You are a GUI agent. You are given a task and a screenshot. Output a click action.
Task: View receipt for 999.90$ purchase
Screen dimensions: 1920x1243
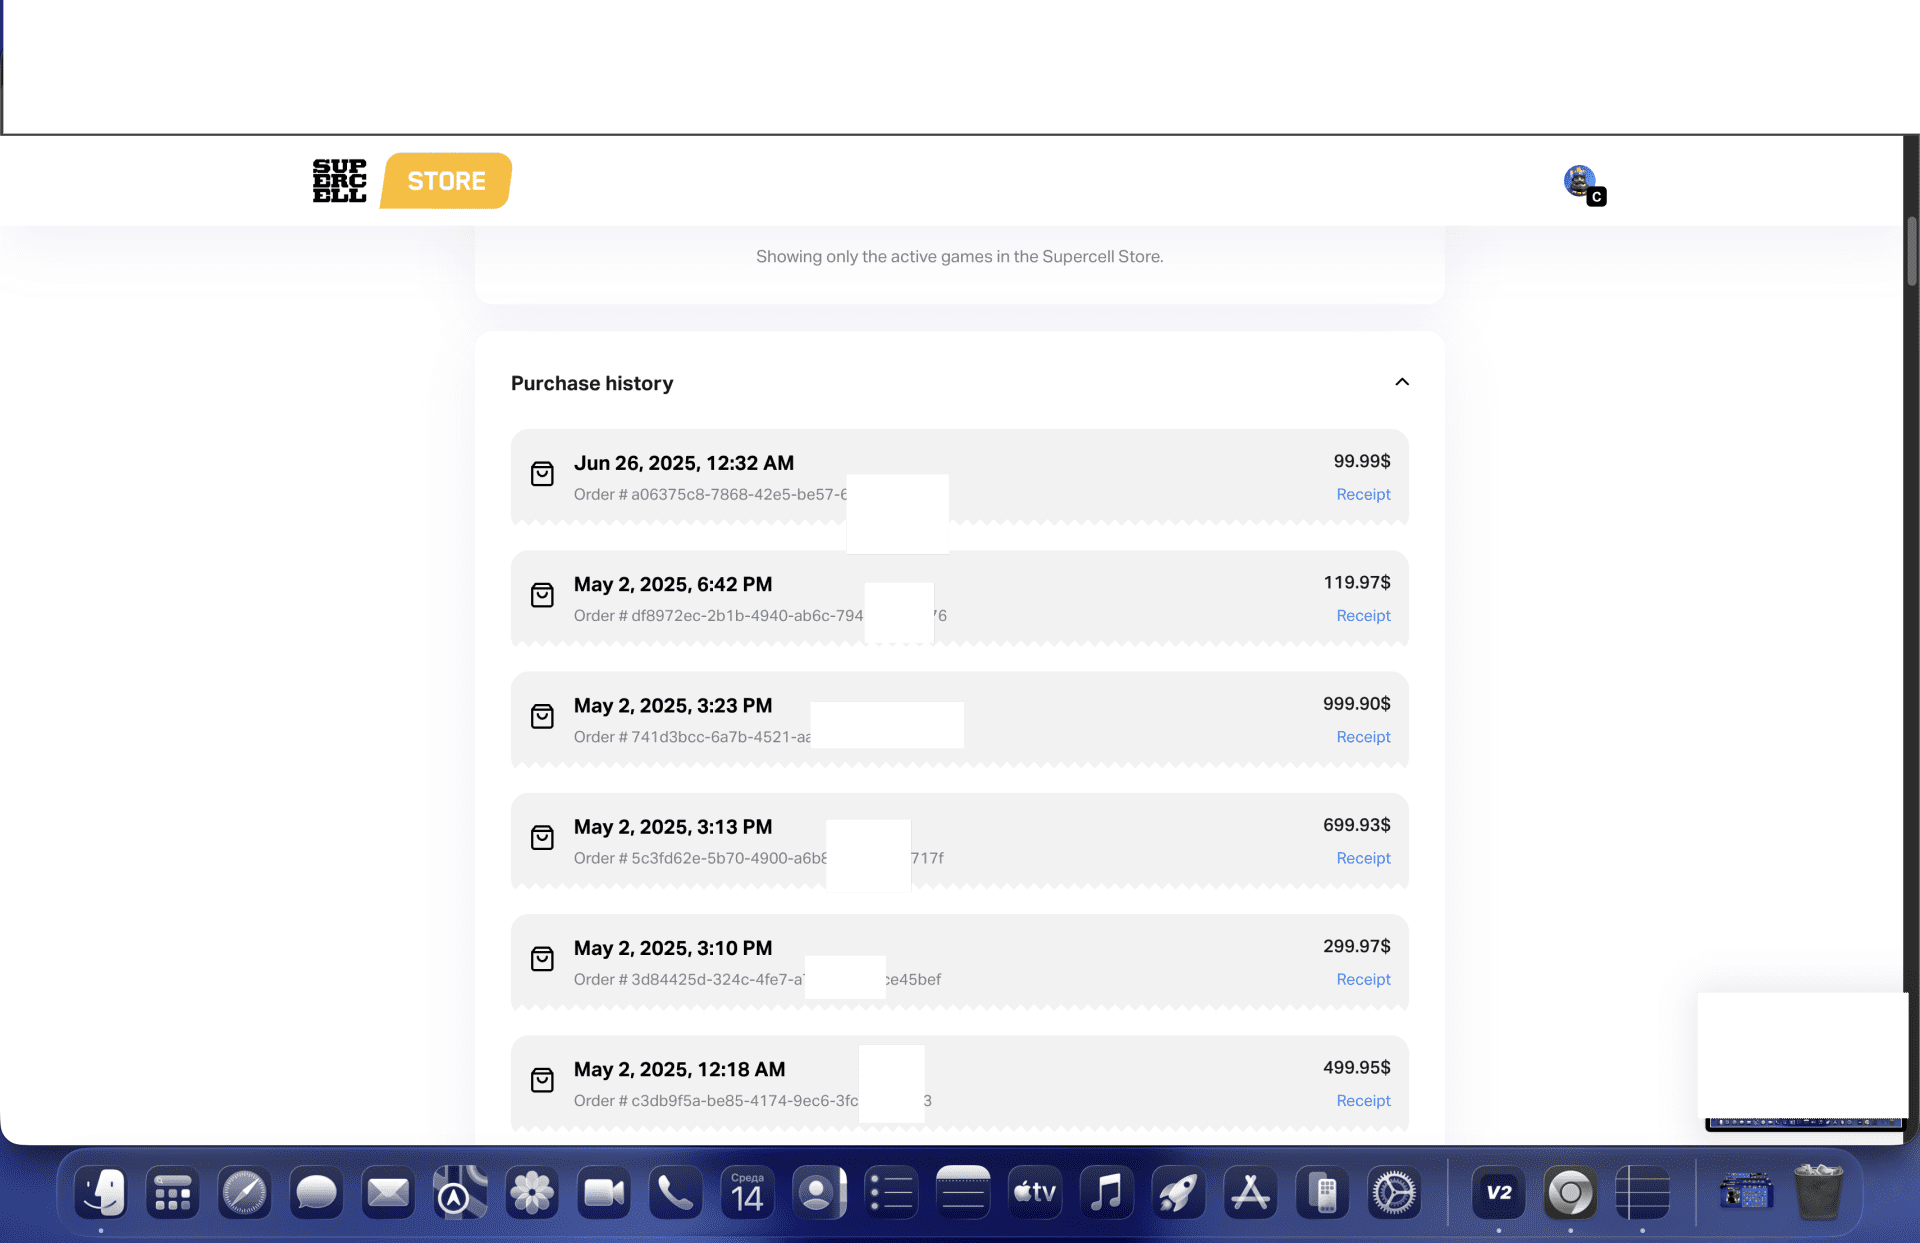(x=1363, y=736)
